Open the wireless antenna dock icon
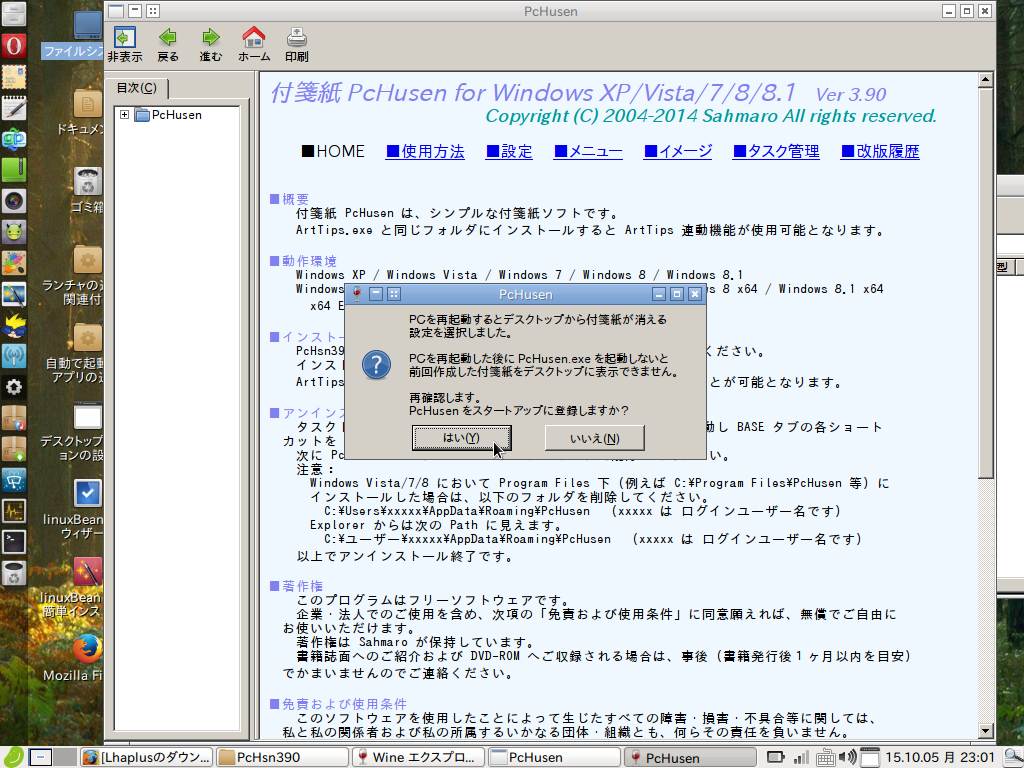The width and height of the screenshot is (1024, 768). 14,356
